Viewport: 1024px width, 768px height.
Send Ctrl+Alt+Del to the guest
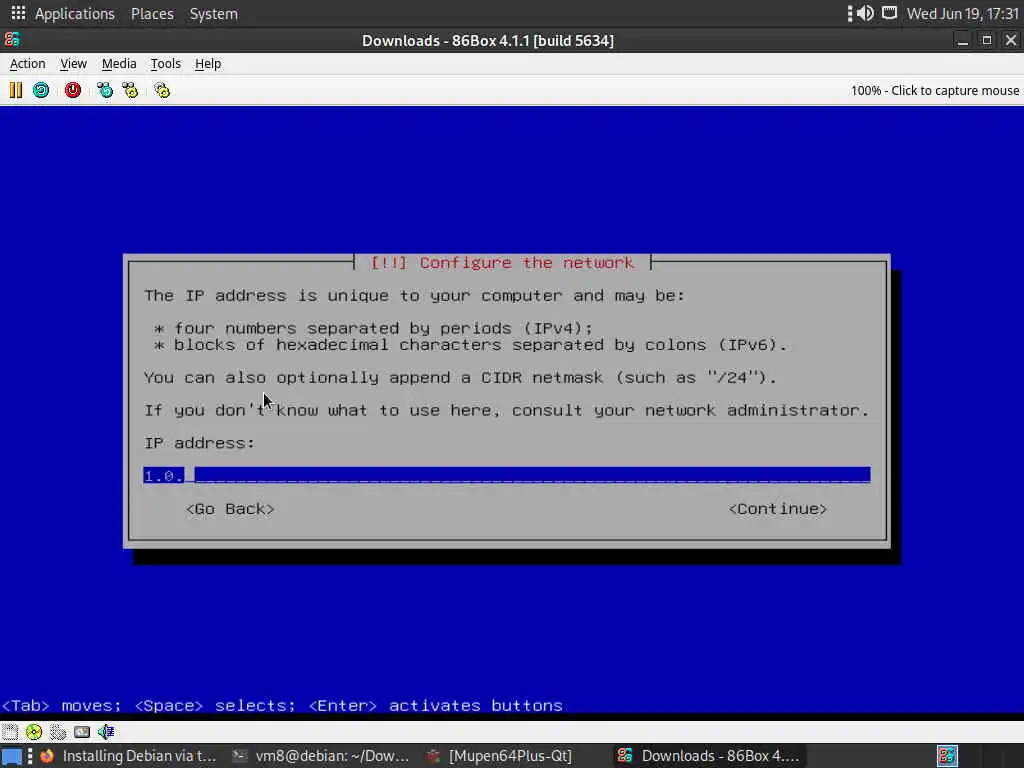pyautogui.click(x=104, y=90)
